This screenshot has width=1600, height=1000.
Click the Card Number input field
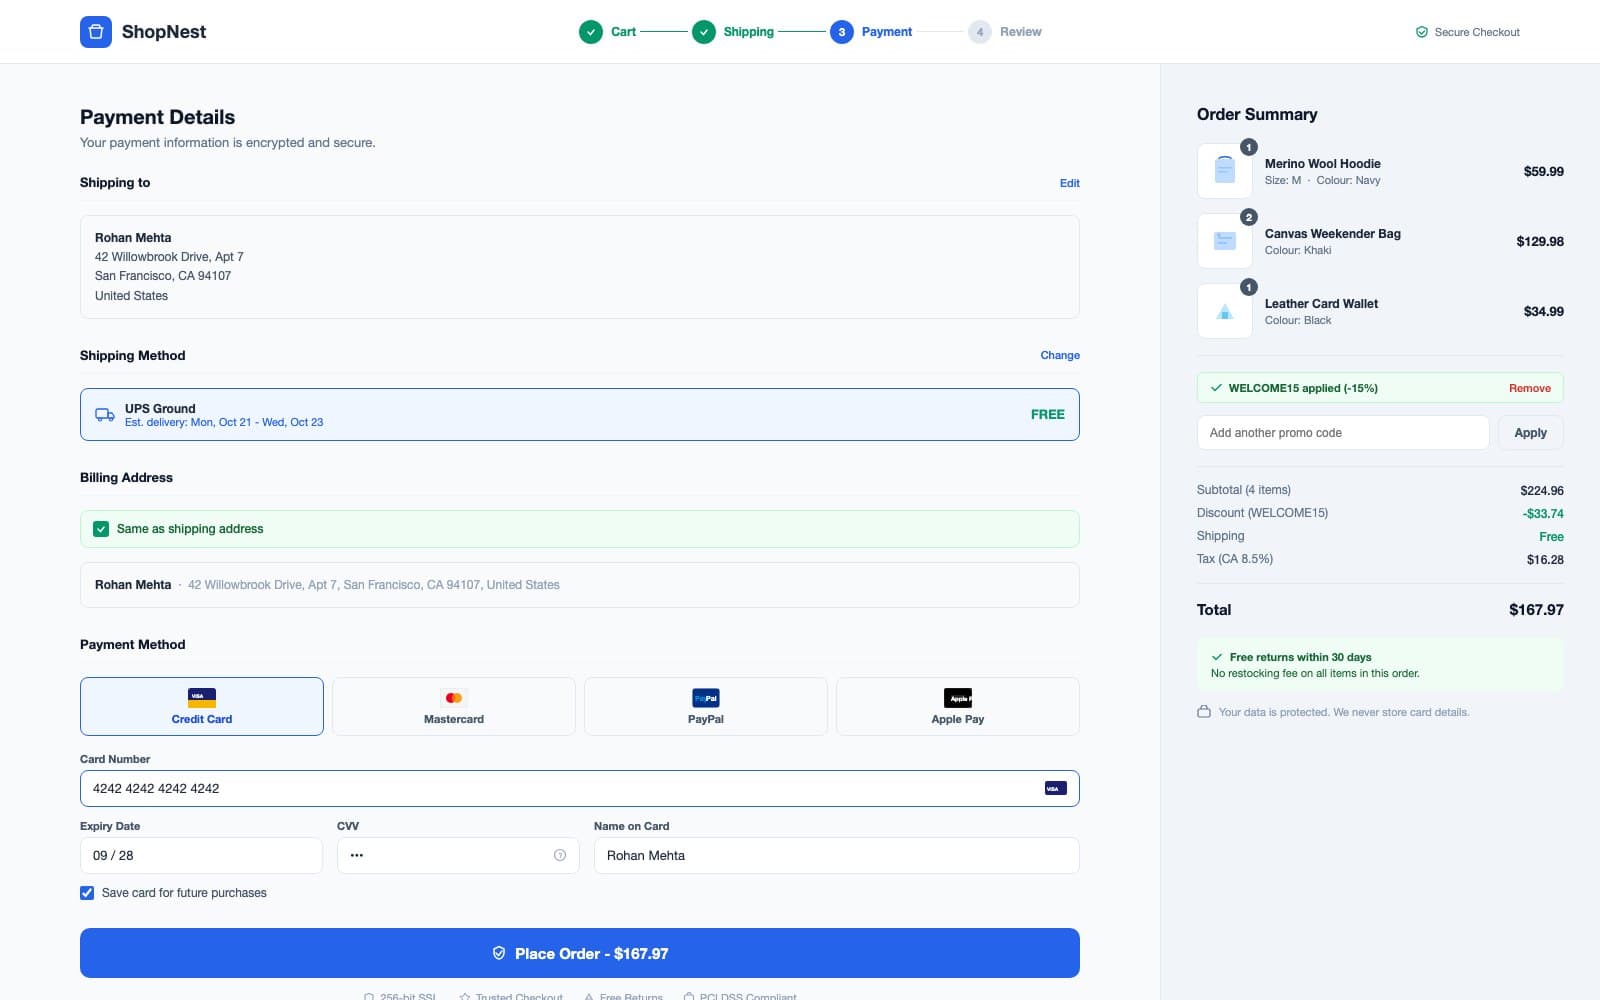click(580, 788)
